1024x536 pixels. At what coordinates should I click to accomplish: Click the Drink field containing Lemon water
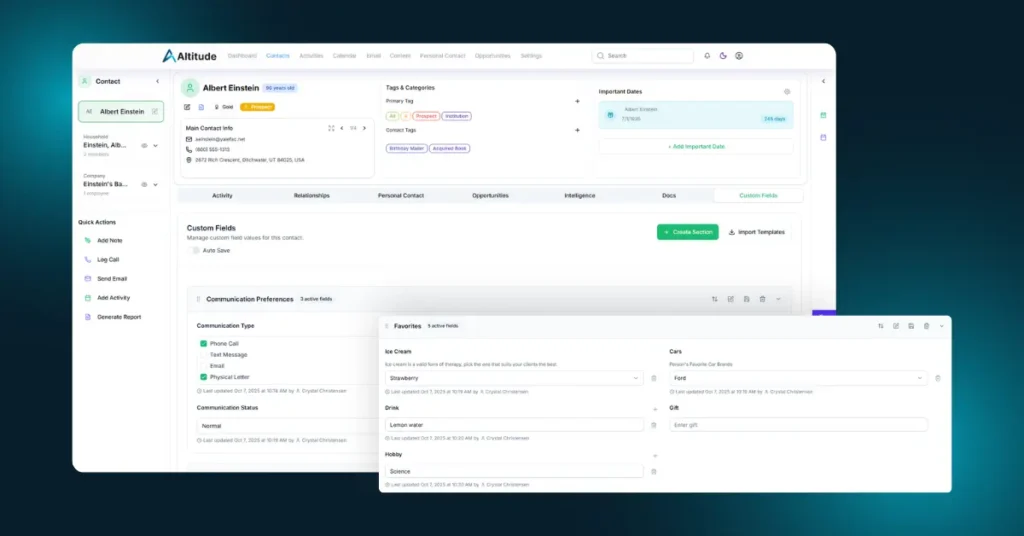click(513, 425)
